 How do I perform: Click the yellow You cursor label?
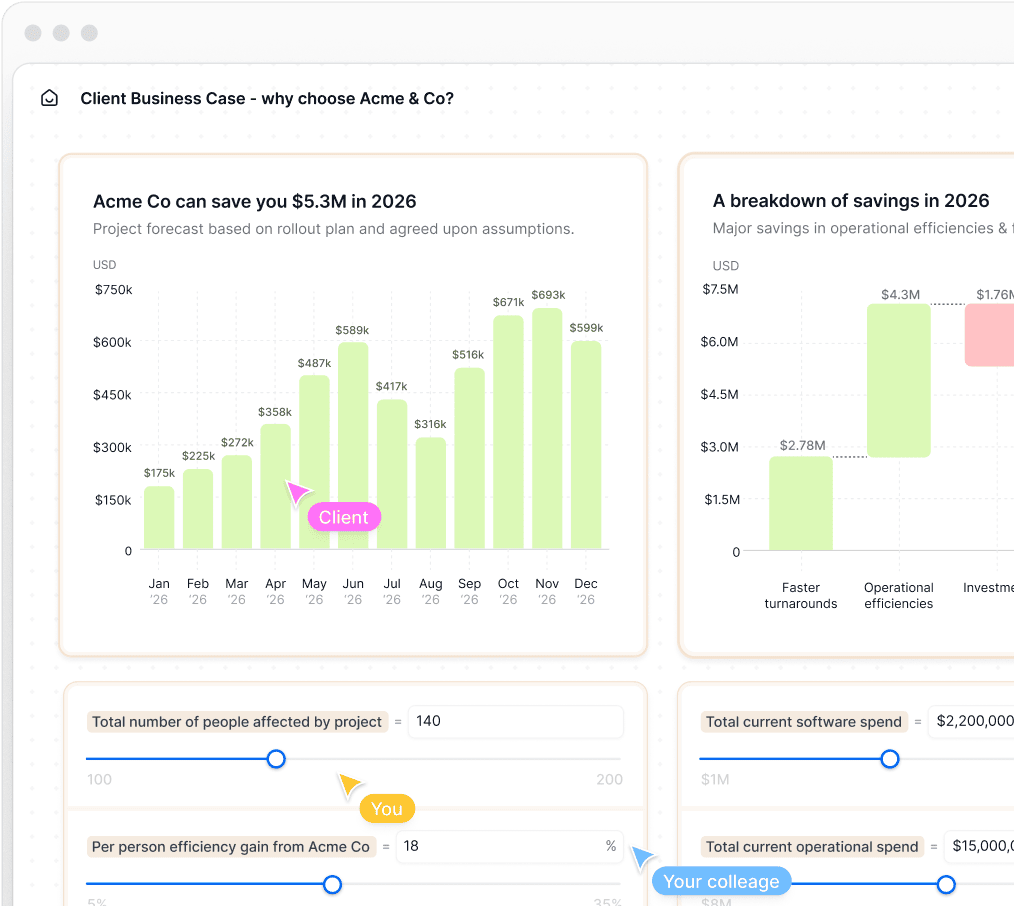click(387, 808)
